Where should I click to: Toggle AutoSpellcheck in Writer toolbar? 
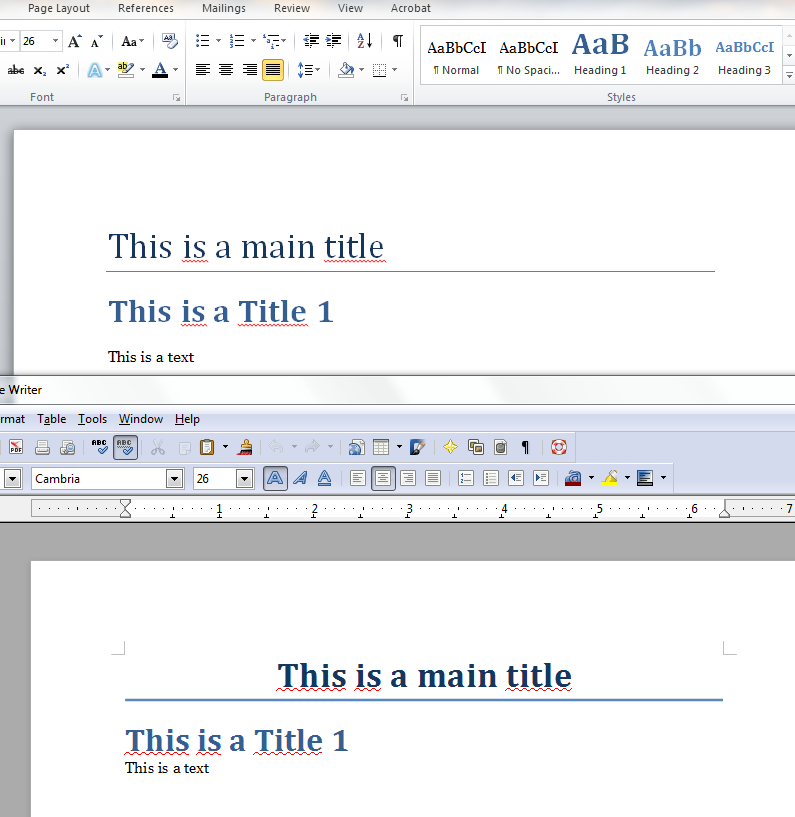click(125, 447)
